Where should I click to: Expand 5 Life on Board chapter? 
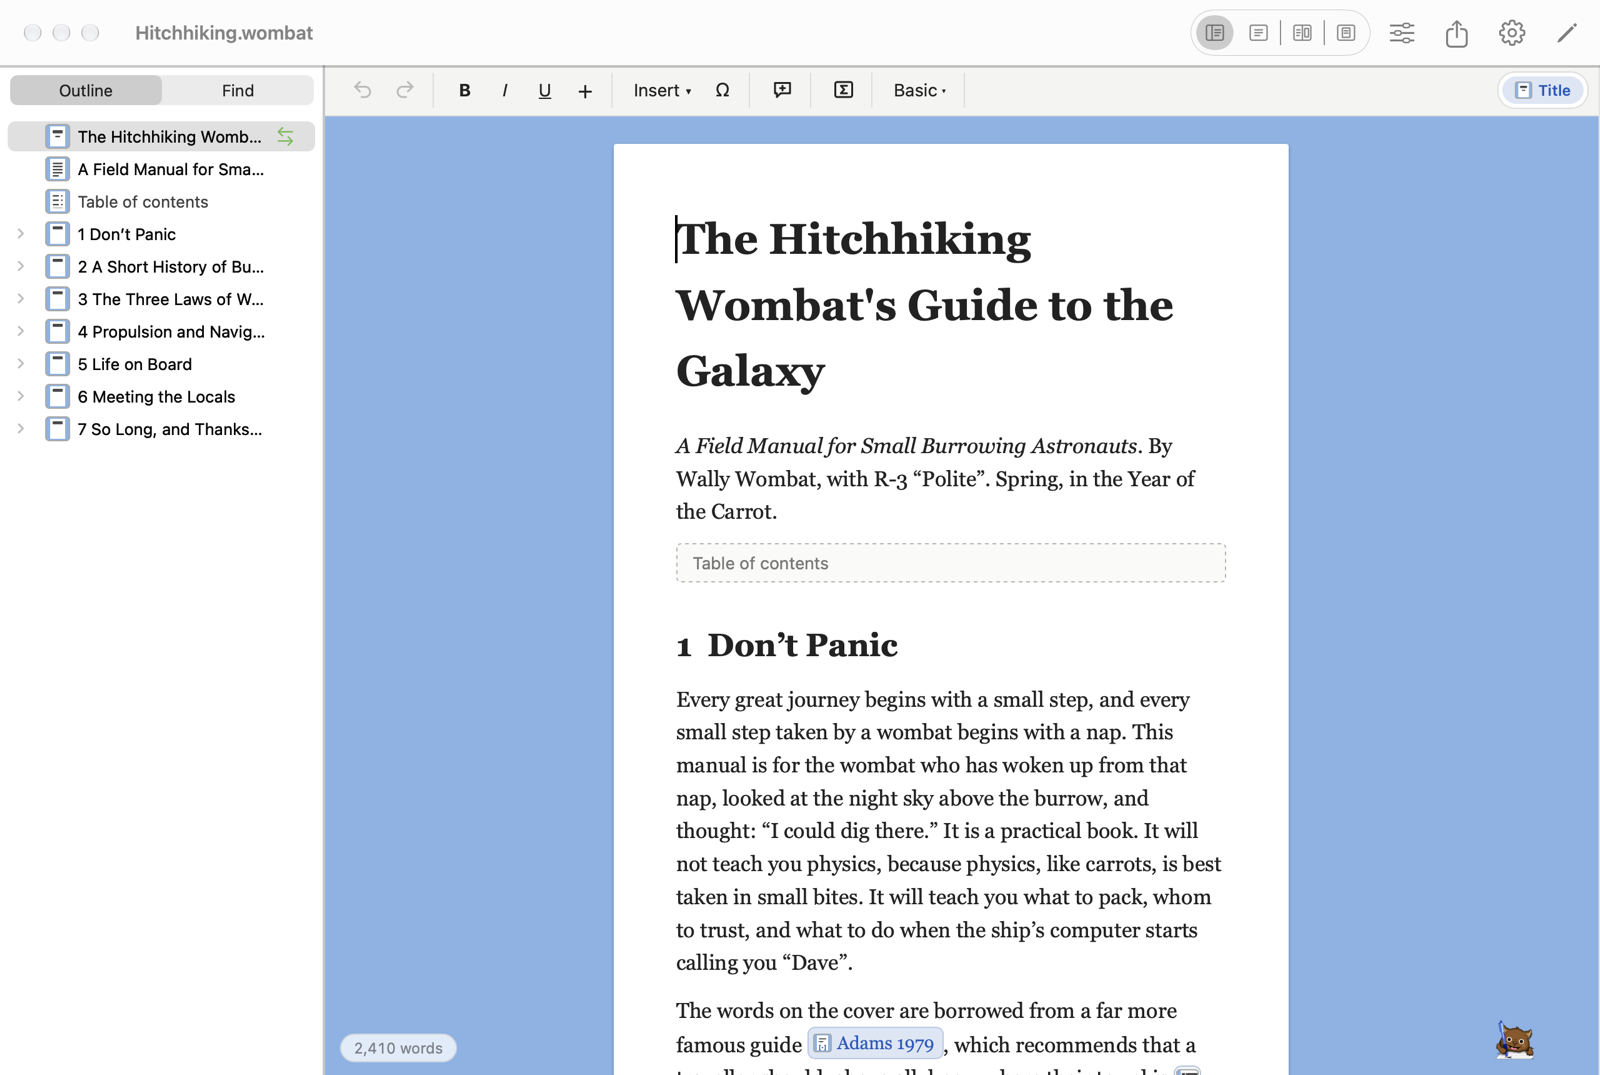20,364
